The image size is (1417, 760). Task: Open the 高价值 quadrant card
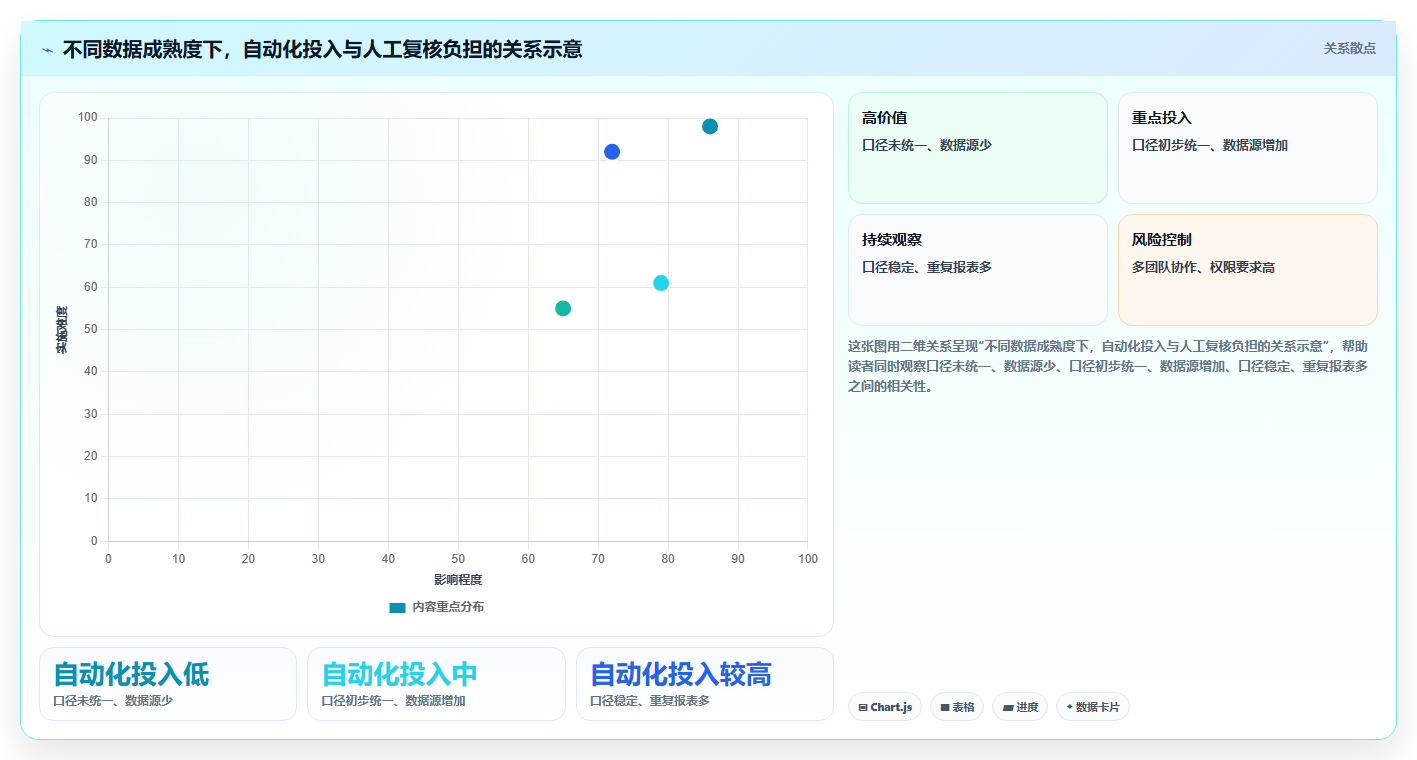click(x=978, y=148)
